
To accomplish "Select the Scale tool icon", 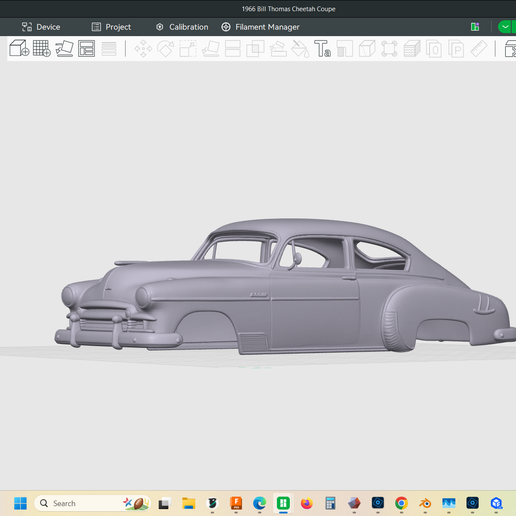I will [188, 49].
